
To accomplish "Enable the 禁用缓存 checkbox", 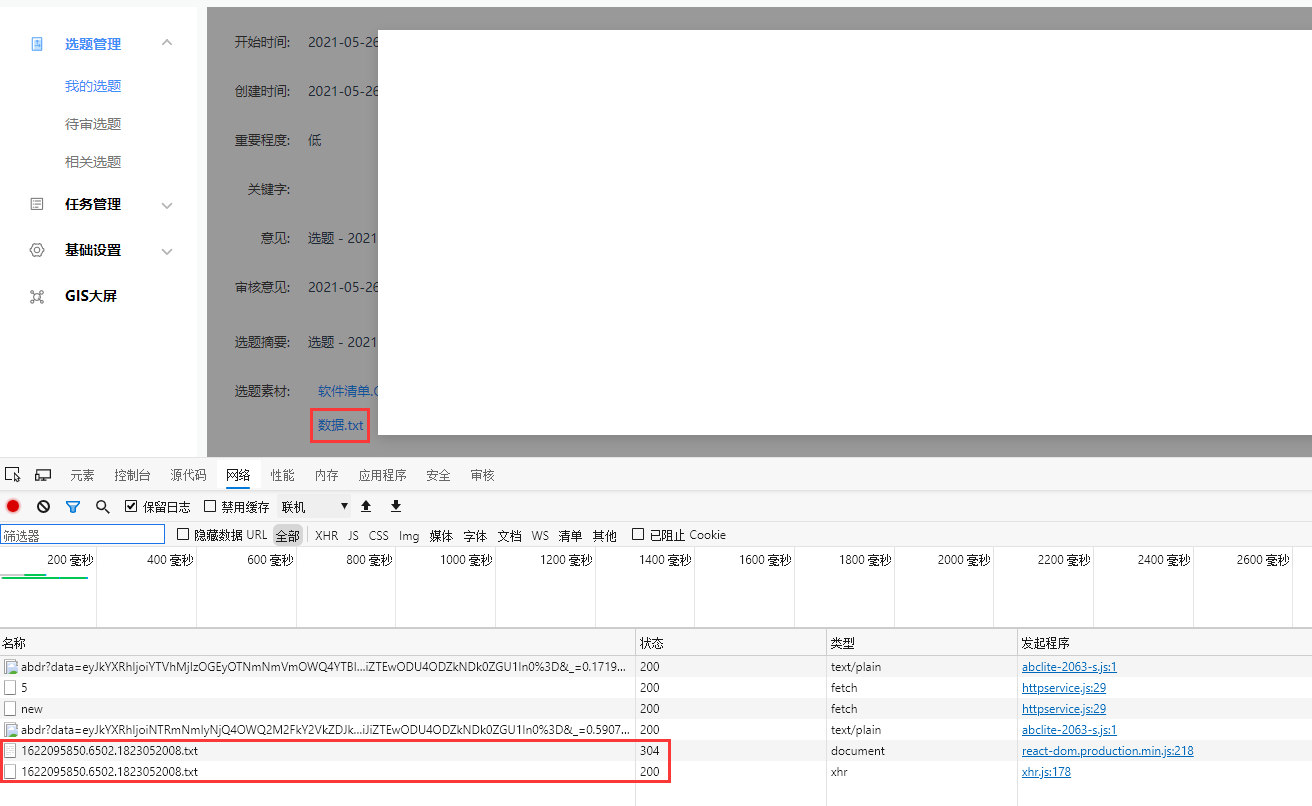I will click(x=210, y=506).
